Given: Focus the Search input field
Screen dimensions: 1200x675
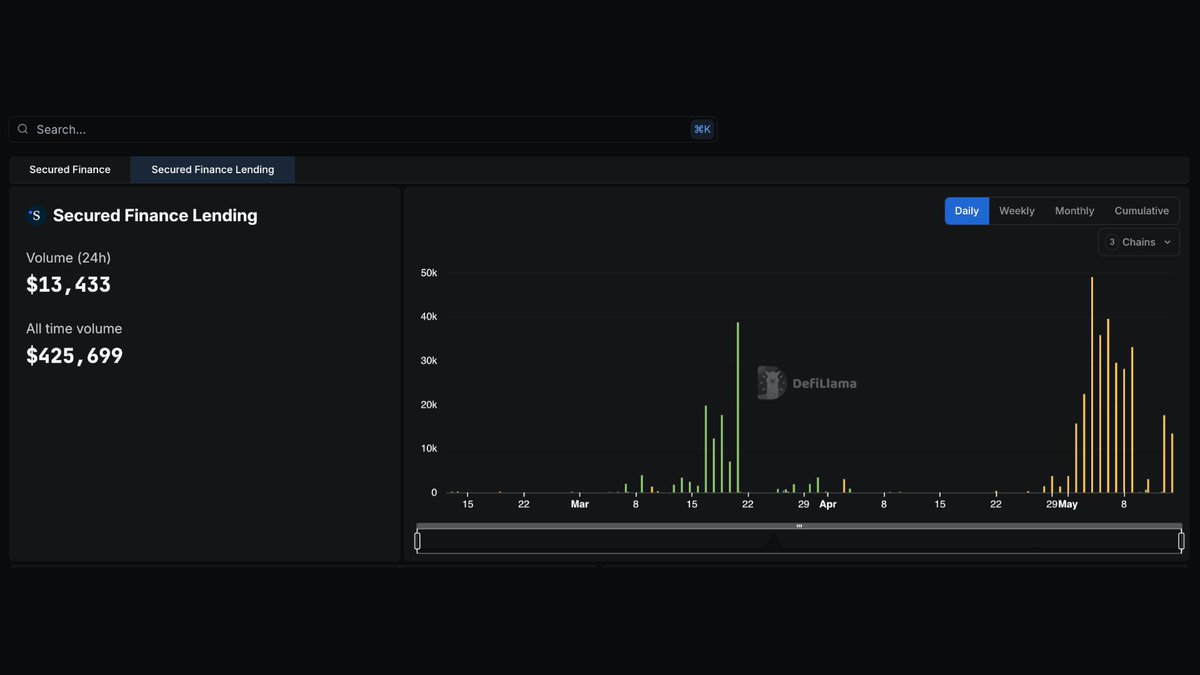Looking at the screenshot, I should coord(363,129).
